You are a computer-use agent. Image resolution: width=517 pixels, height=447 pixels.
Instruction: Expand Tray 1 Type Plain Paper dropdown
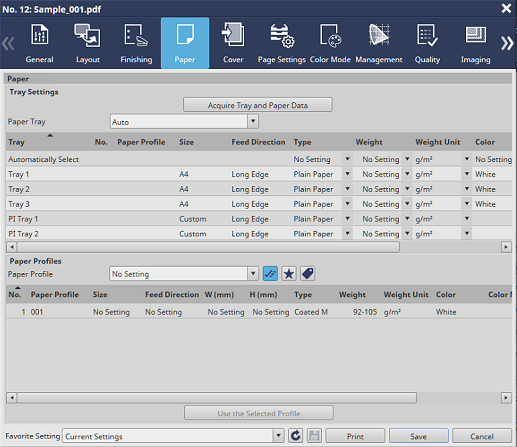click(x=347, y=174)
